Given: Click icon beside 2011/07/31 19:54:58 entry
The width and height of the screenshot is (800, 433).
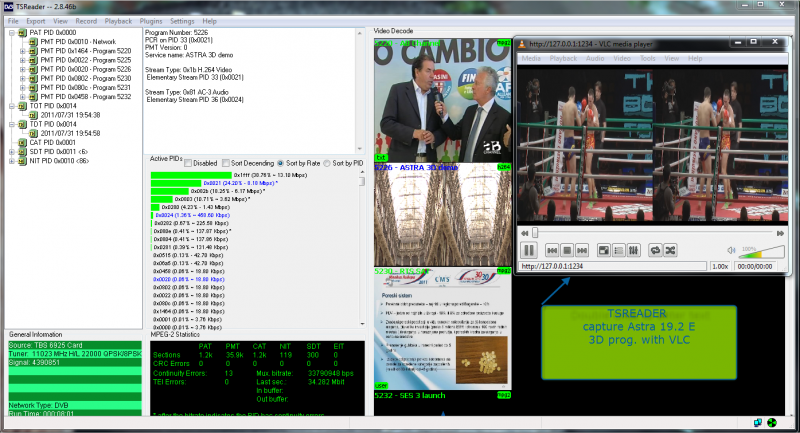Looking at the screenshot, I should (x=33, y=134).
